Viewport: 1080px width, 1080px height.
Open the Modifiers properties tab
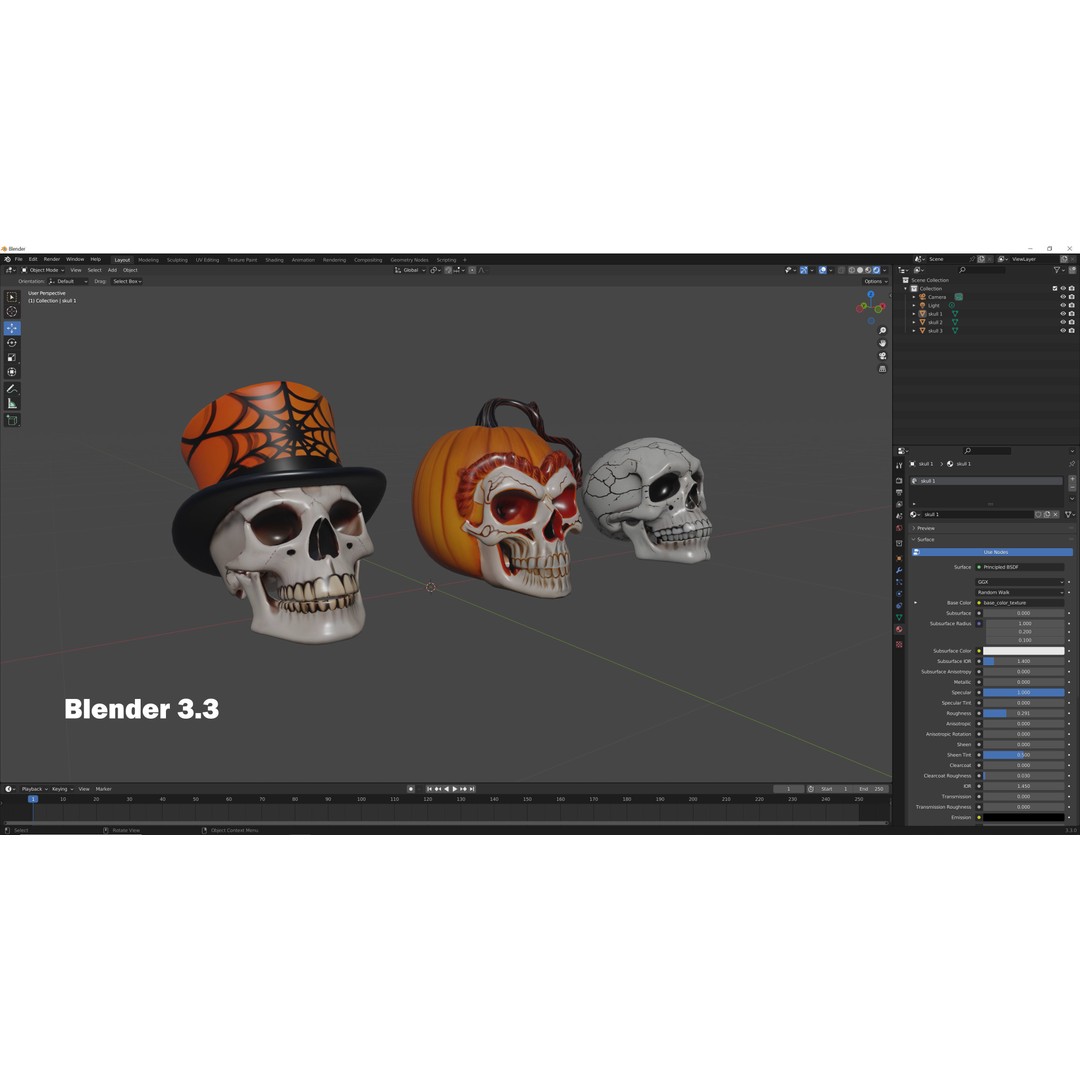point(899,570)
